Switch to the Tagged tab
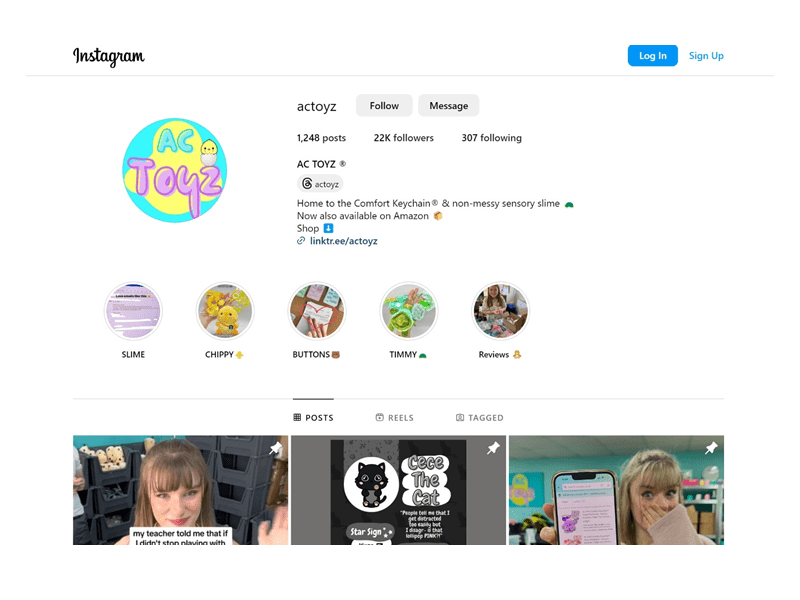The height and width of the screenshot is (600, 800). [x=480, y=417]
